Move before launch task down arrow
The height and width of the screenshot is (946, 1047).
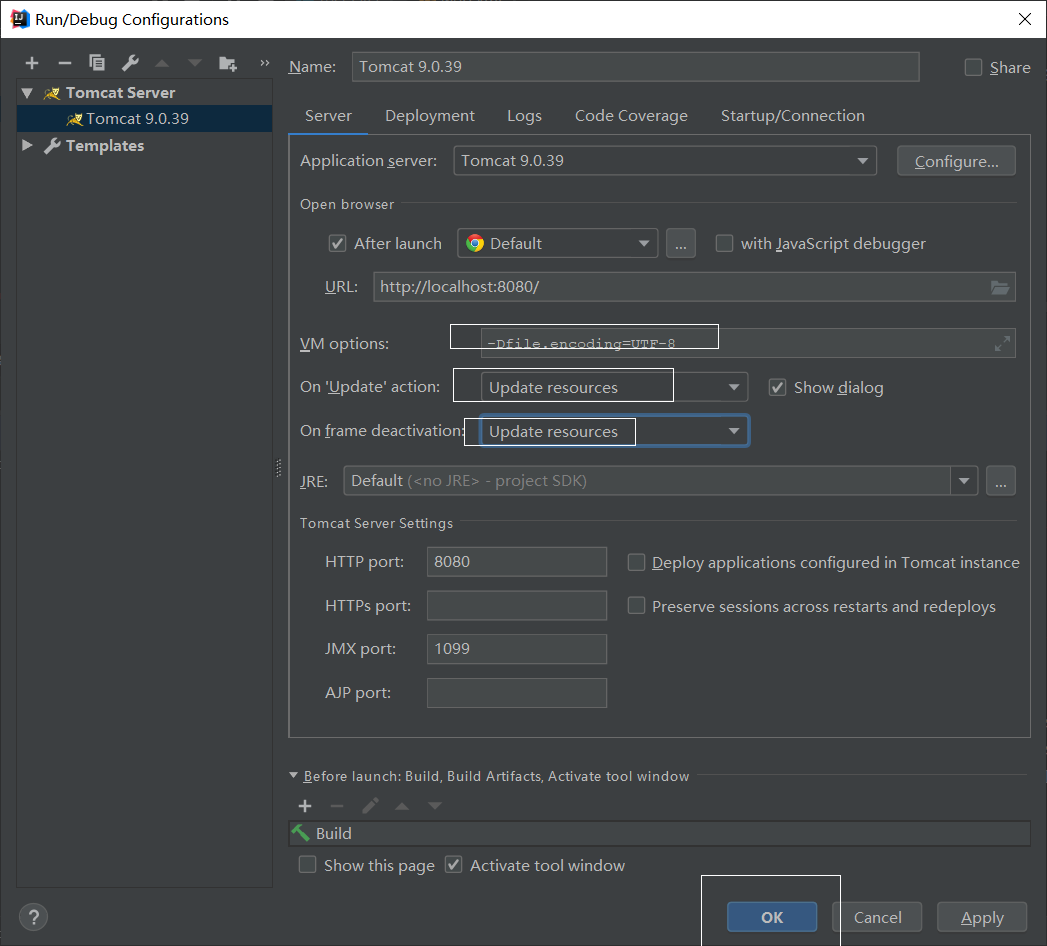point(435,806)
